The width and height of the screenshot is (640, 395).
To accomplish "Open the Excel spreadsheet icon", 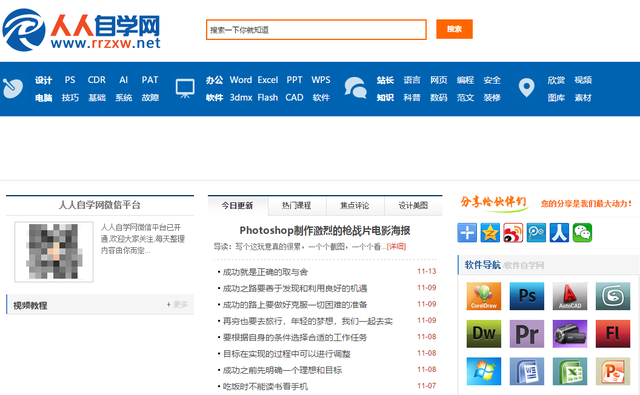I will pos(570,371).
